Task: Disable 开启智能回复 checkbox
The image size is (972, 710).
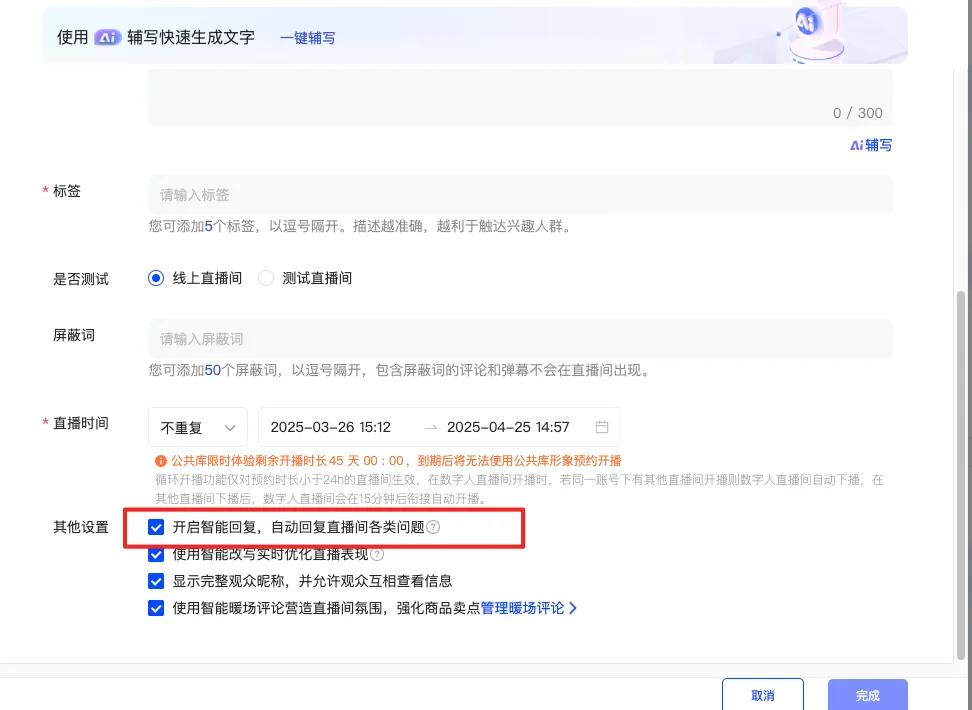Action: click(x=157, y=527)
